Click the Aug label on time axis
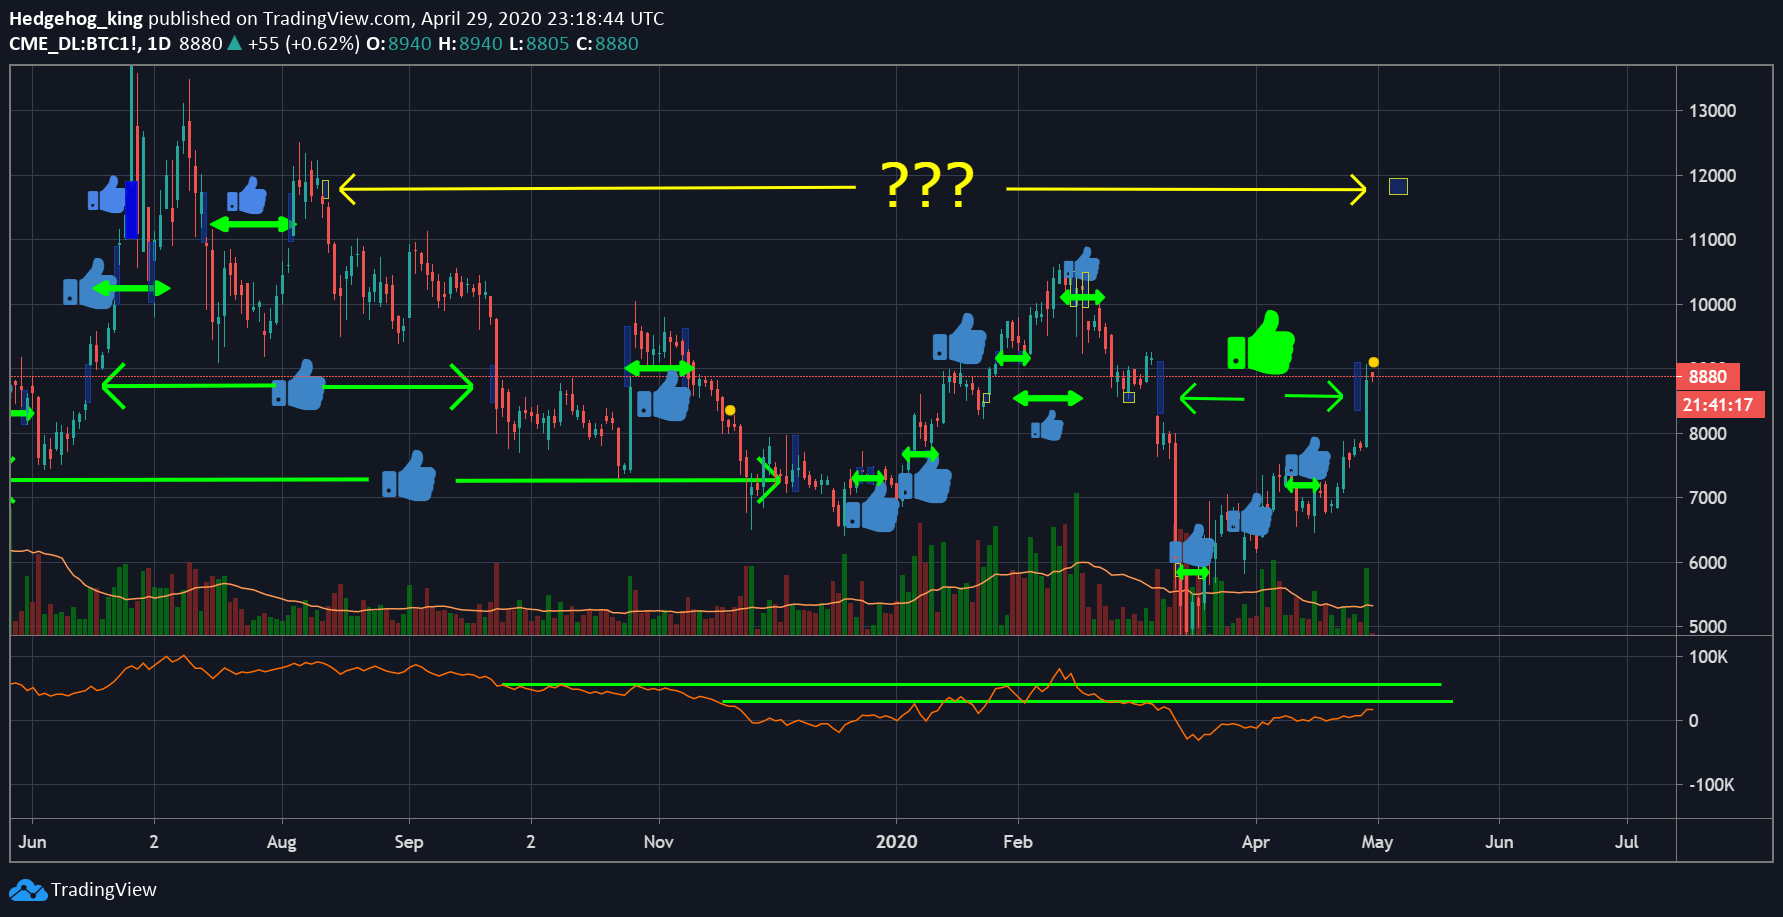Image resolution: width=1783 pixels, height=917 pixels. pos(282,842)
